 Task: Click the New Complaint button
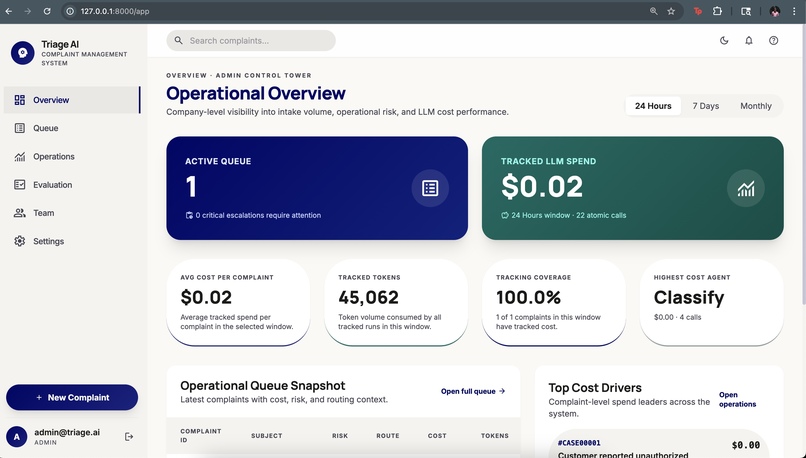pos(72,397)
